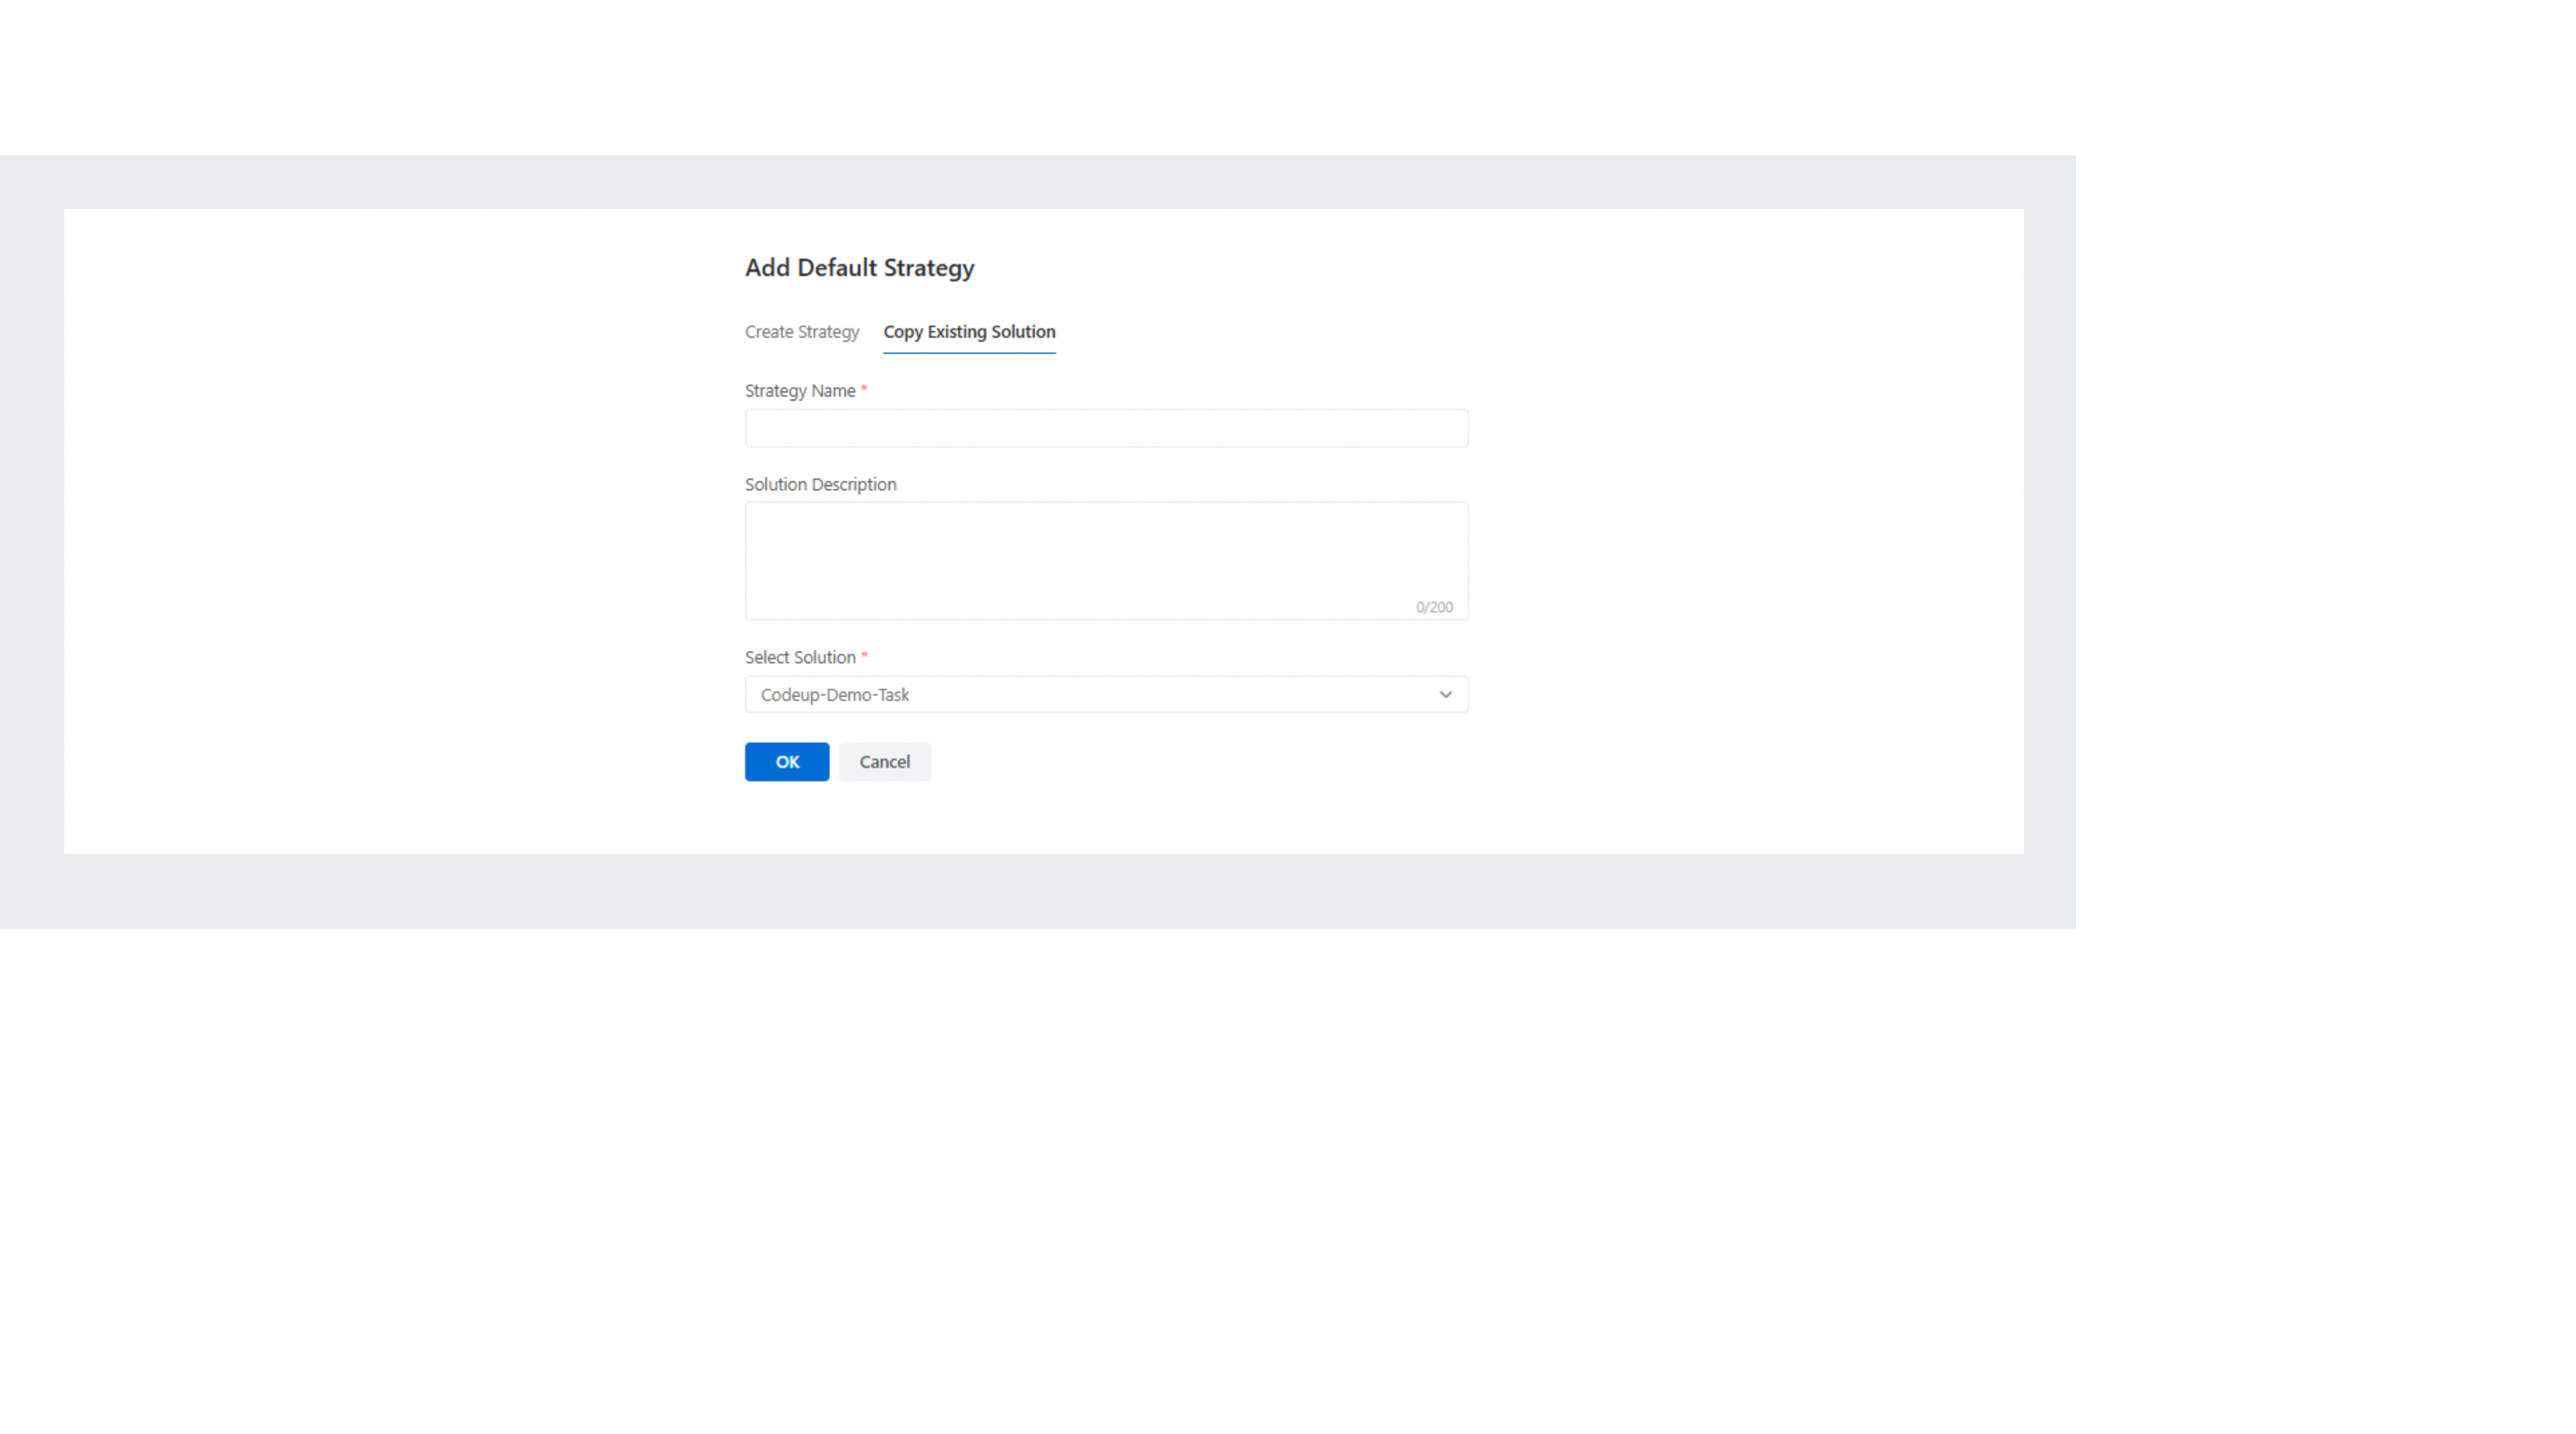
Task: Click the Add Default Strategy heading
Action: 859,268
